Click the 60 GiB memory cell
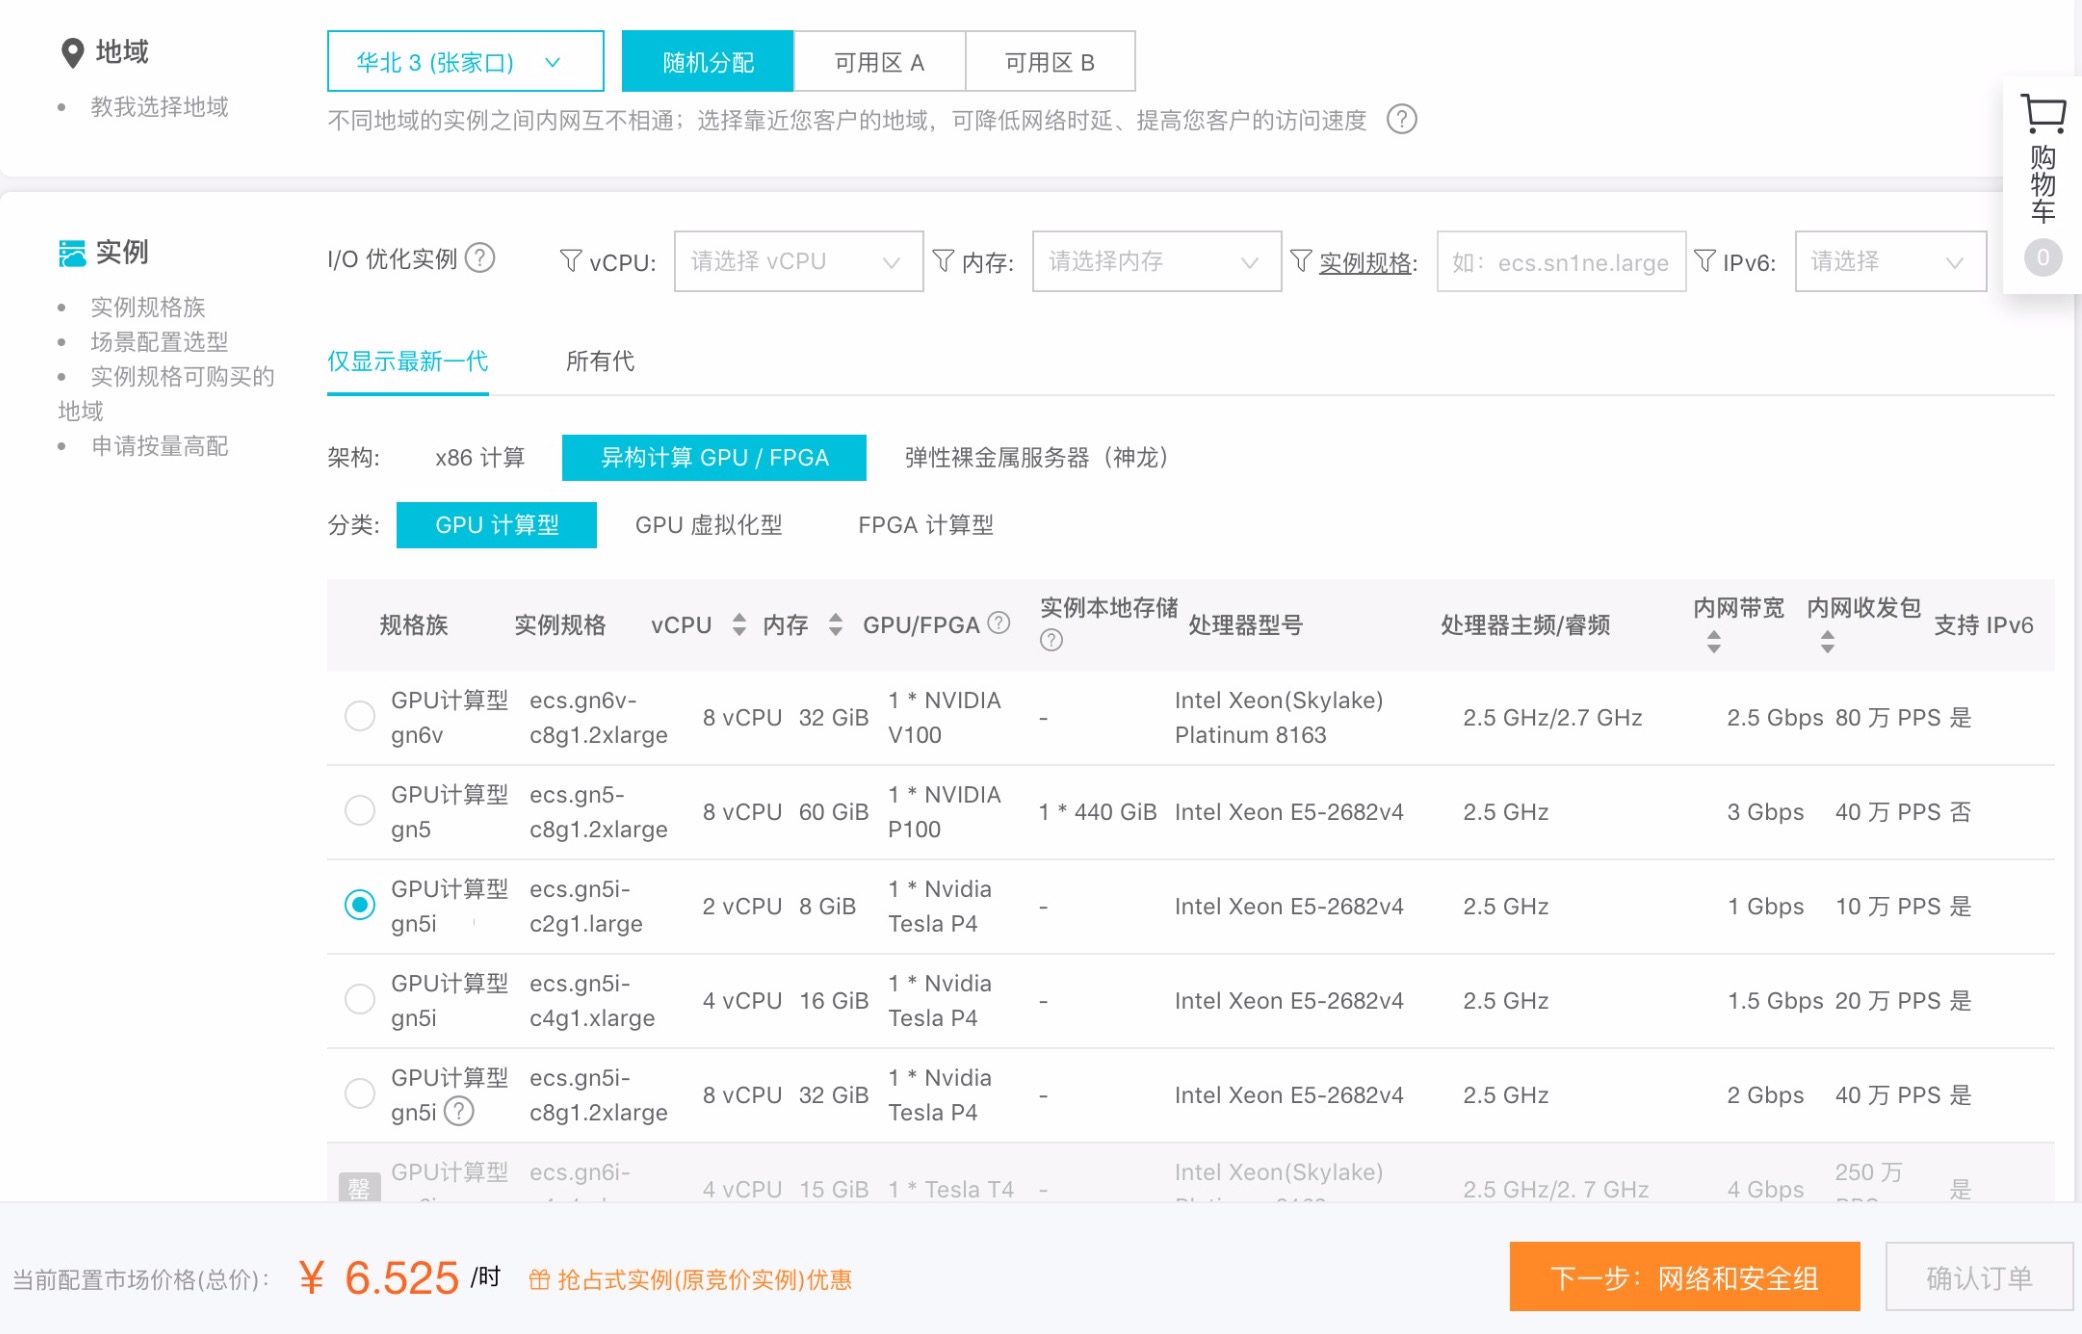The image size is (2082, 1334). pos(833,812)
